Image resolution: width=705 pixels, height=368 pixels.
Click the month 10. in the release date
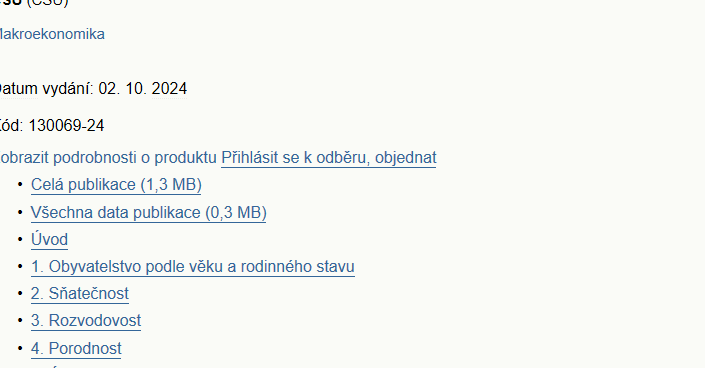click(x=136, y=89)
